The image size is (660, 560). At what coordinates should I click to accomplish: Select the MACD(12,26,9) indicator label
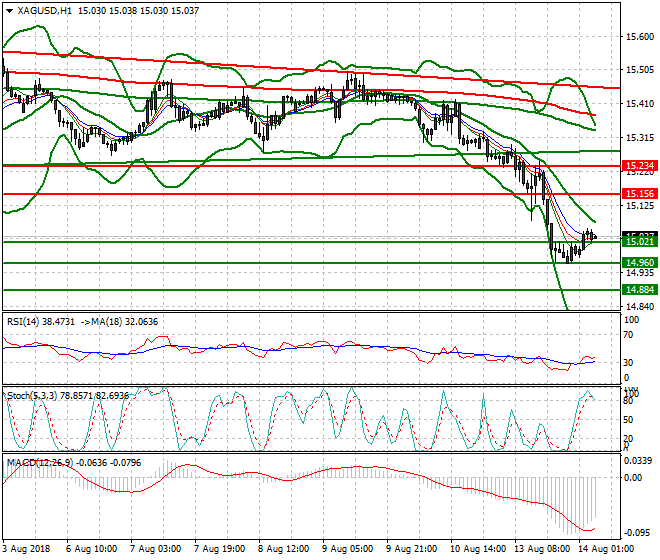38,462
